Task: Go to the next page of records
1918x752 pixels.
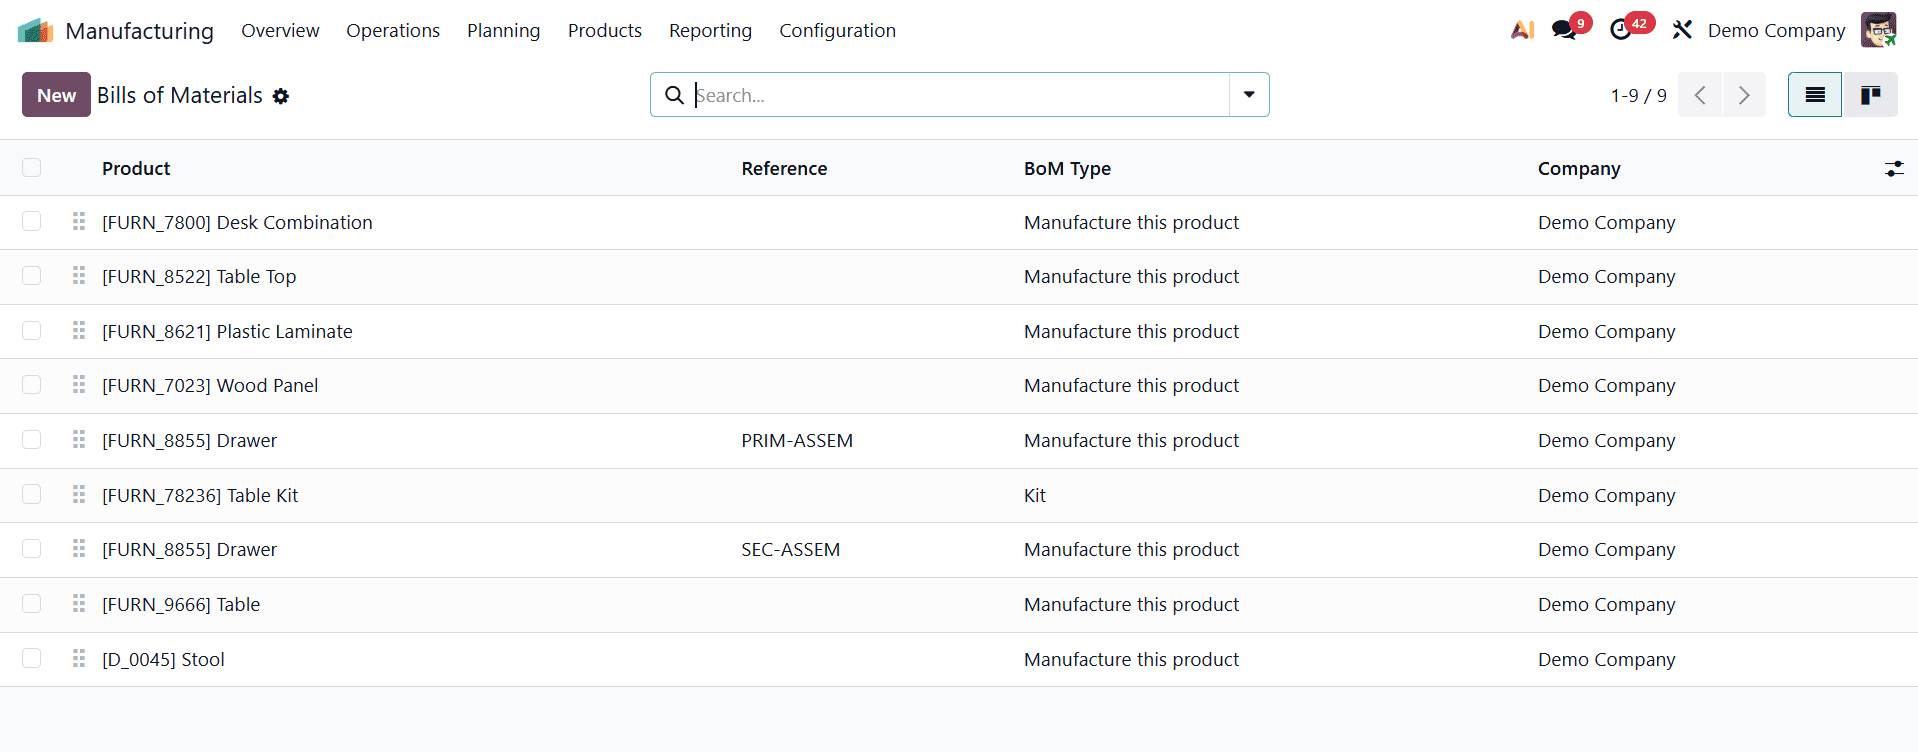Action: click(x=1744, y=95)
